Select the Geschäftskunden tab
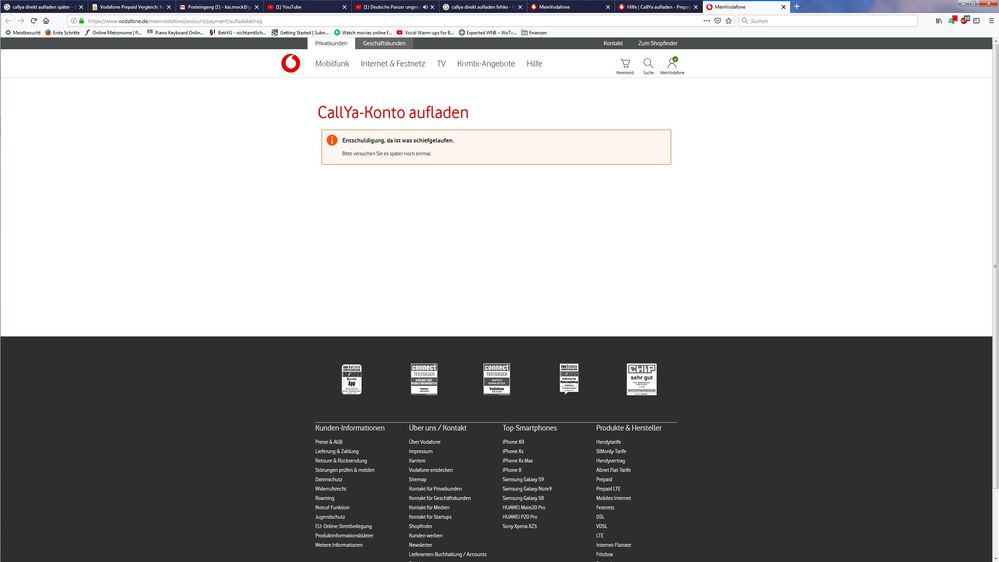This screenshot has height=562, width=999. tap(384, 43)
